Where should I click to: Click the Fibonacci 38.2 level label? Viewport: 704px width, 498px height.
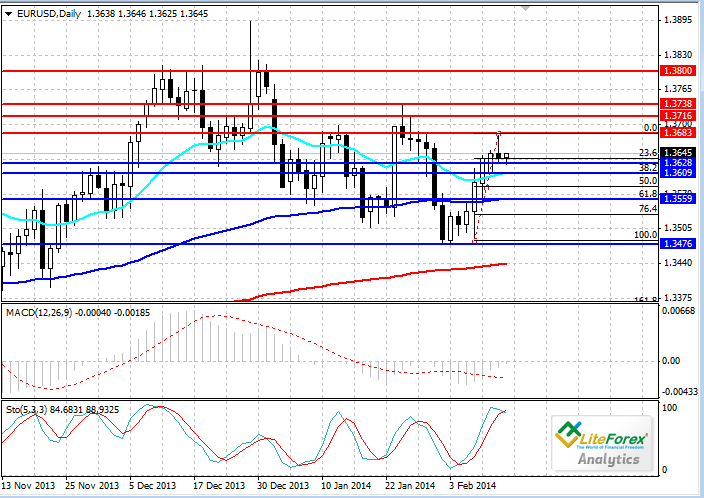click(x=648, y=168)
